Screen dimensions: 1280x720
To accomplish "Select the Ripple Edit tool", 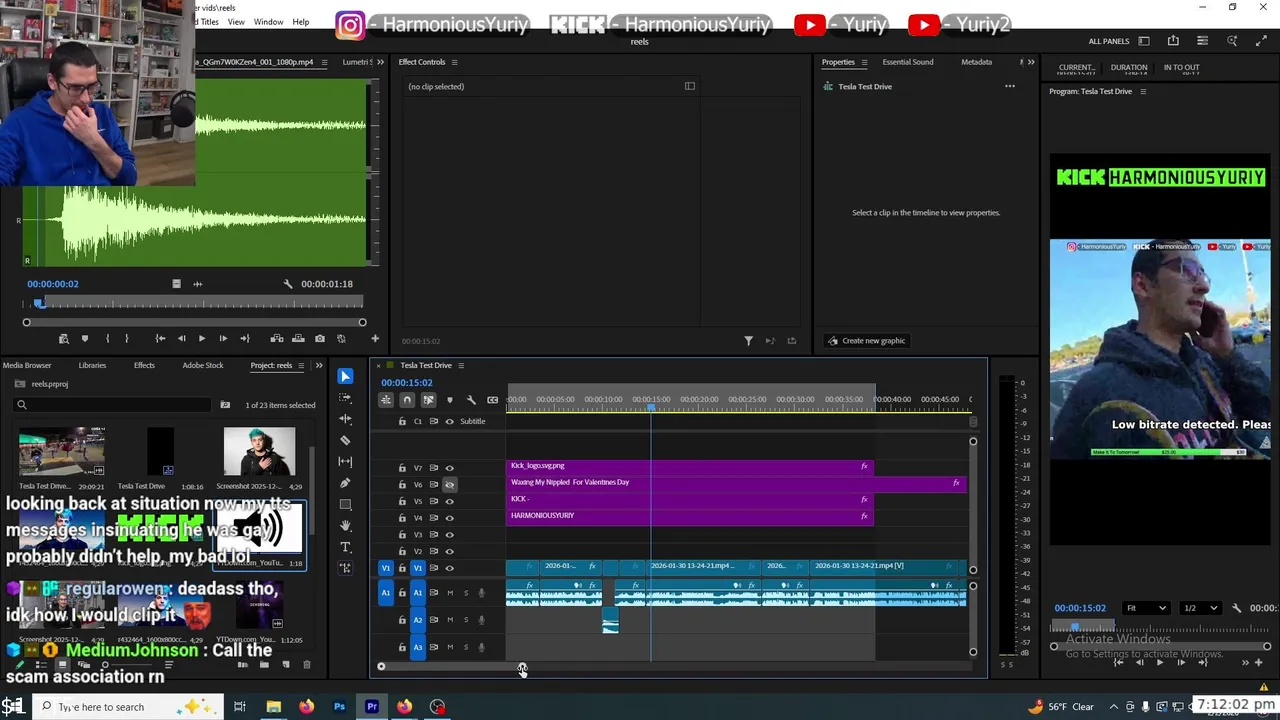I will click(345, 419).
